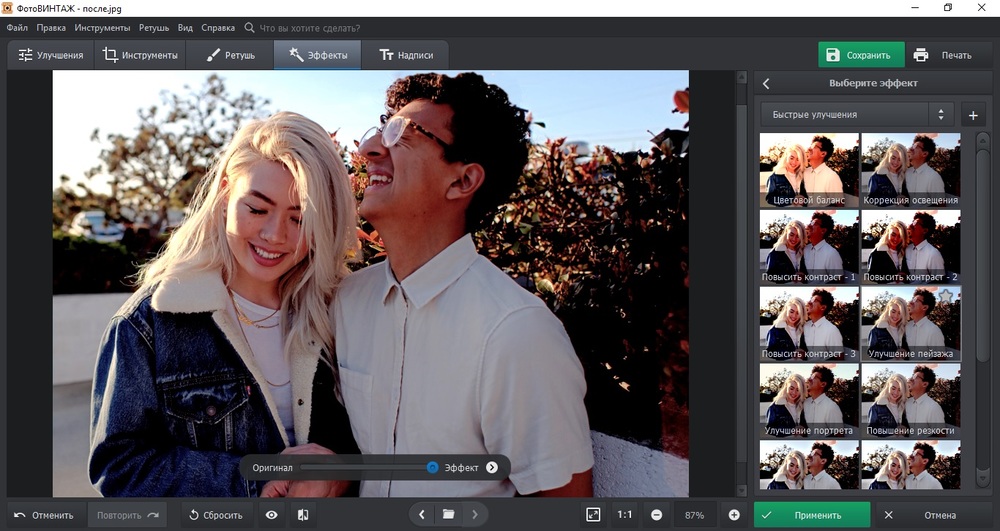Switch to the Улучшения tab
The width and height of the screenshot is (1000, 531).
(x=51, y=55)
